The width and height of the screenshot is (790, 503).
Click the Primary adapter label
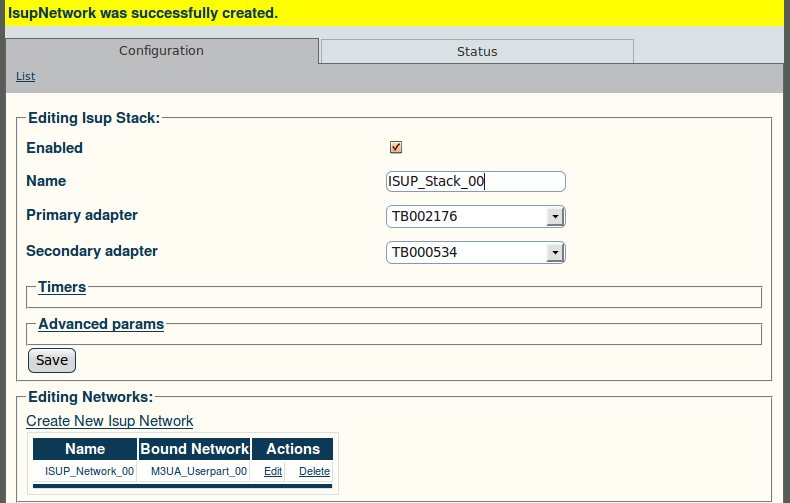(82, 215)
